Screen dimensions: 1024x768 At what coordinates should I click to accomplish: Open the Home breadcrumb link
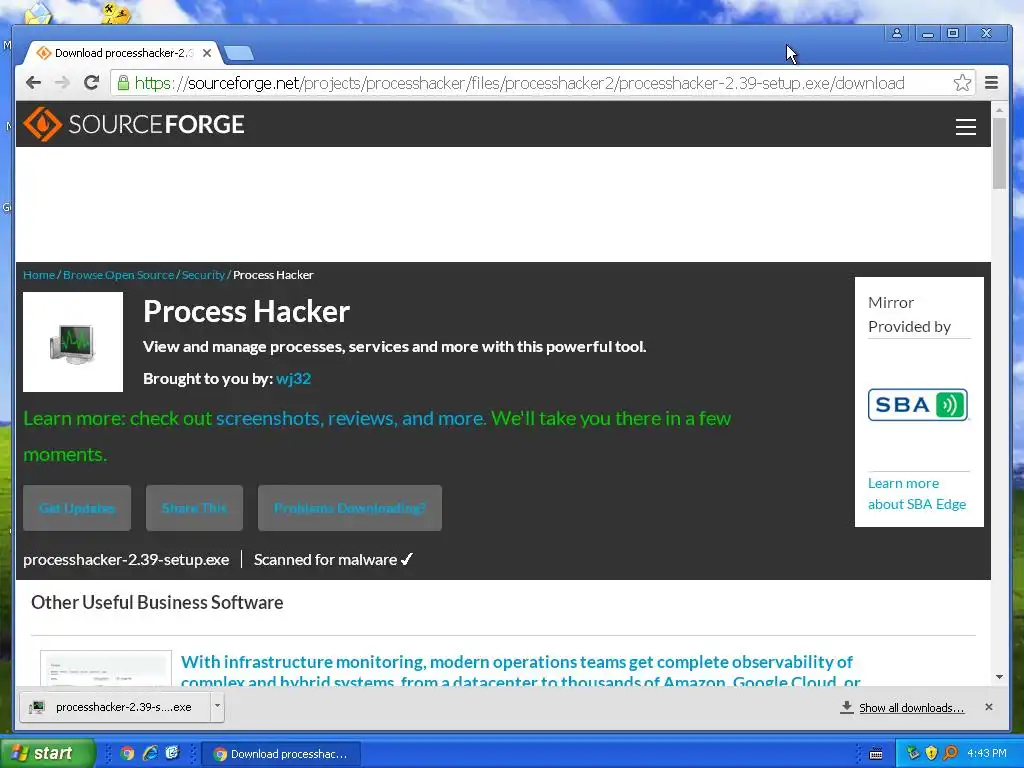(x=39, y=275)
